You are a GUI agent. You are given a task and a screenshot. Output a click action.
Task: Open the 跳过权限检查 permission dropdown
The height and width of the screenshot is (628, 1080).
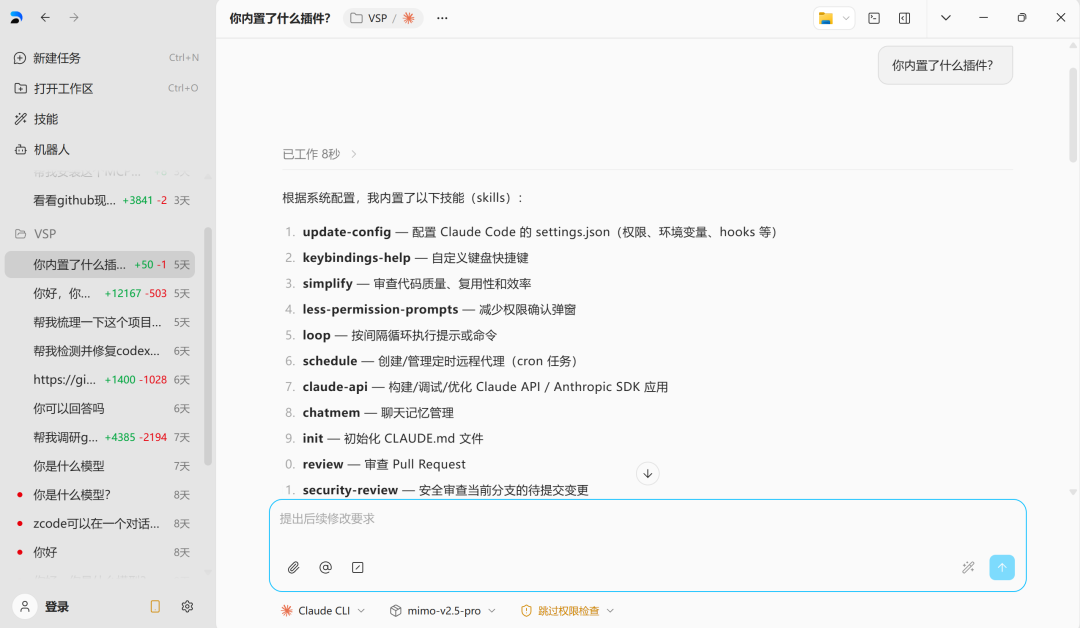(568, 611)
